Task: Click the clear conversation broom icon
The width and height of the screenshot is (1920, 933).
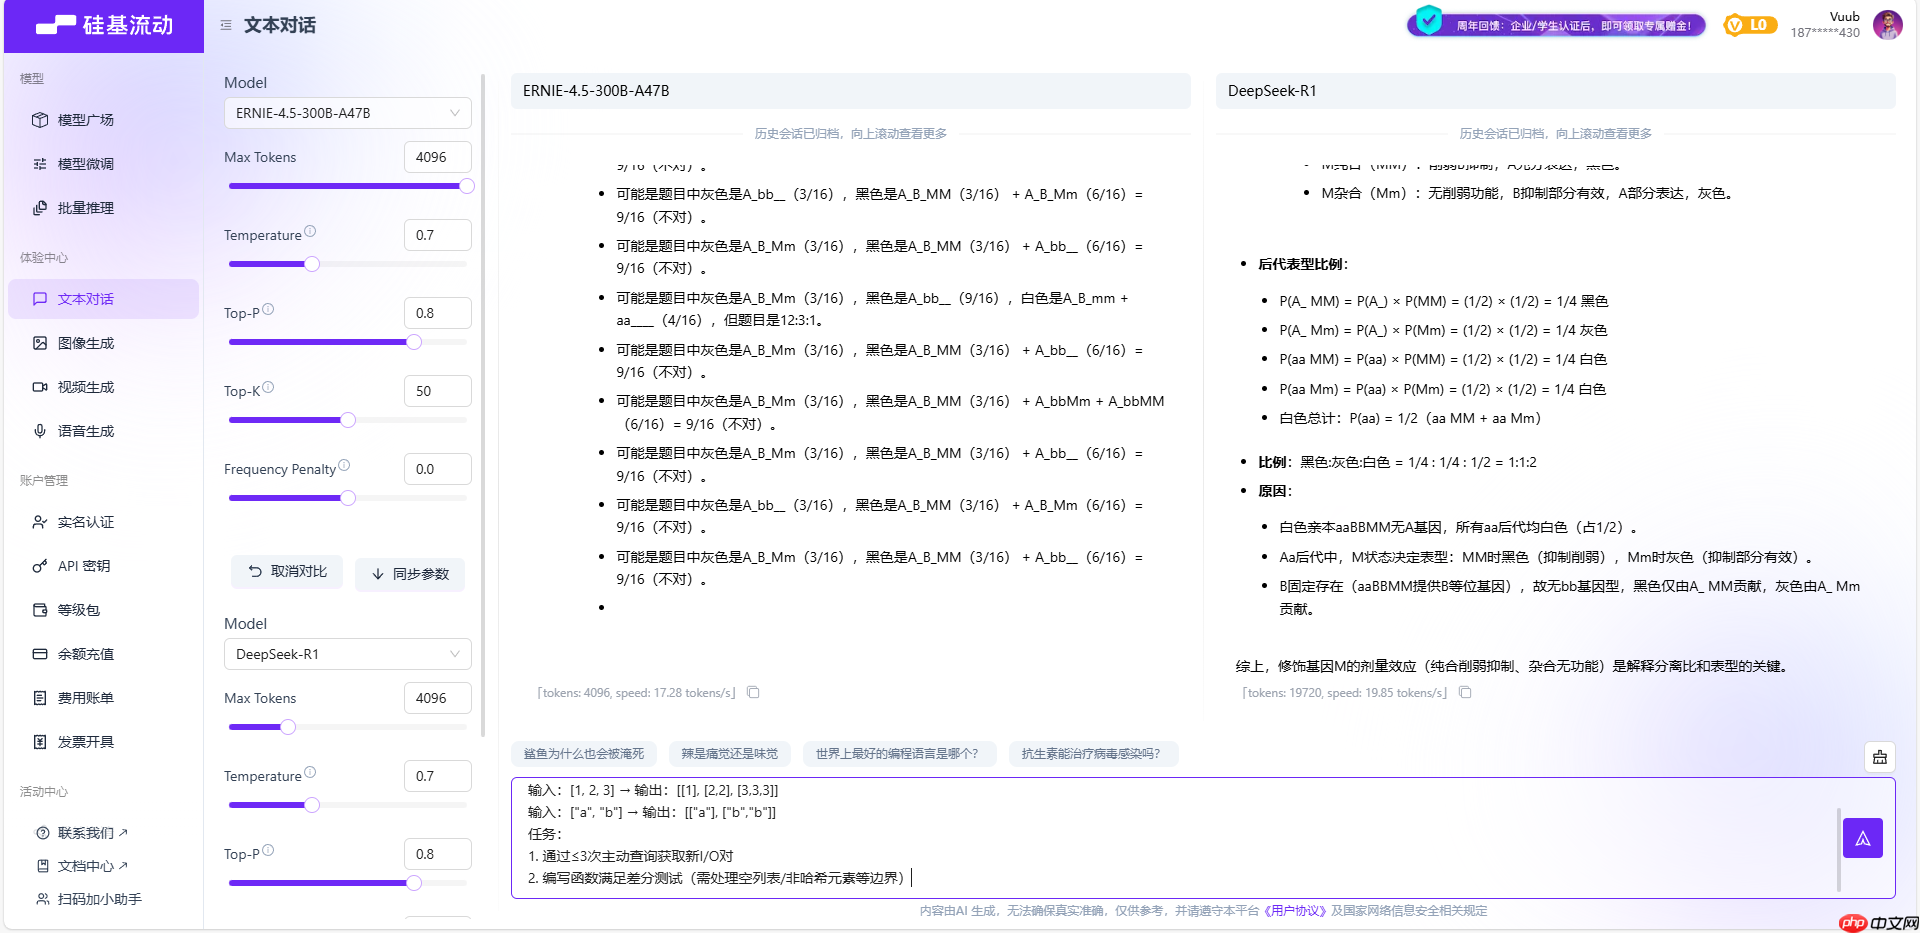Action: (x=1879, y=757)
